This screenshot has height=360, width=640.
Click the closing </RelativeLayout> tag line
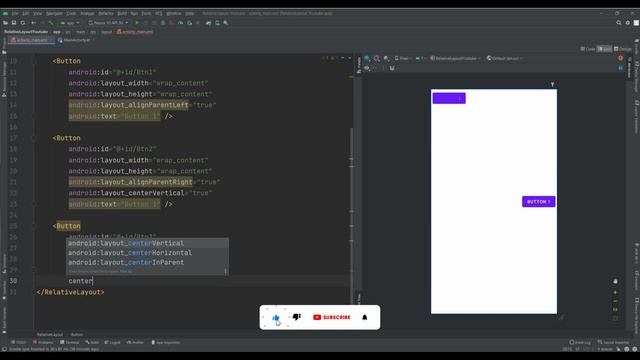(70, 292)
